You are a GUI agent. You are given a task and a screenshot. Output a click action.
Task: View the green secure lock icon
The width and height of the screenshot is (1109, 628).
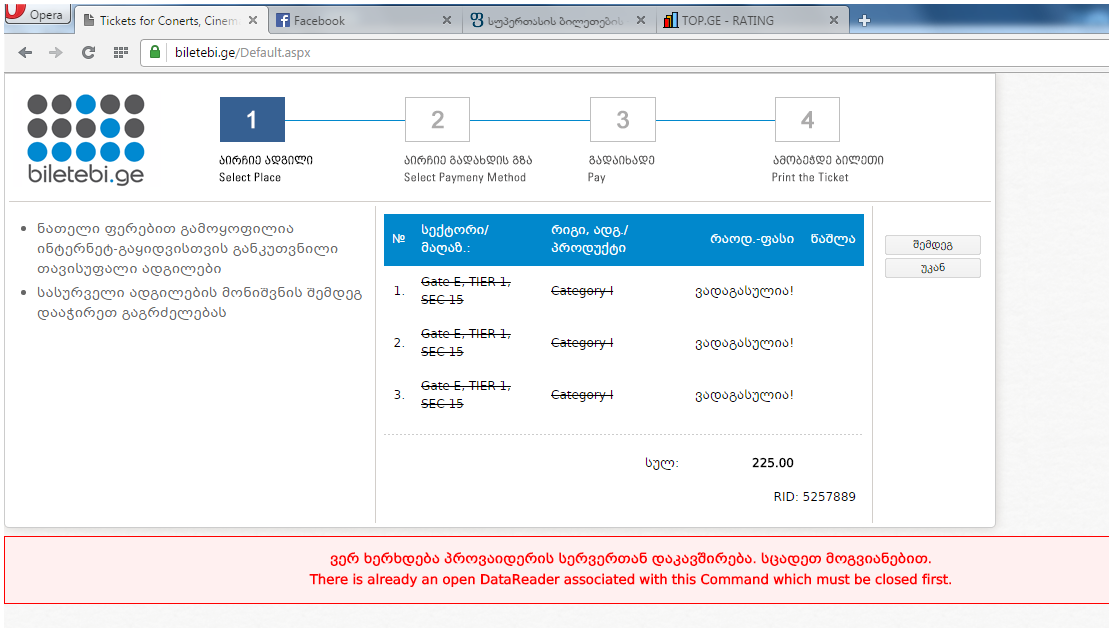point(155,52)
